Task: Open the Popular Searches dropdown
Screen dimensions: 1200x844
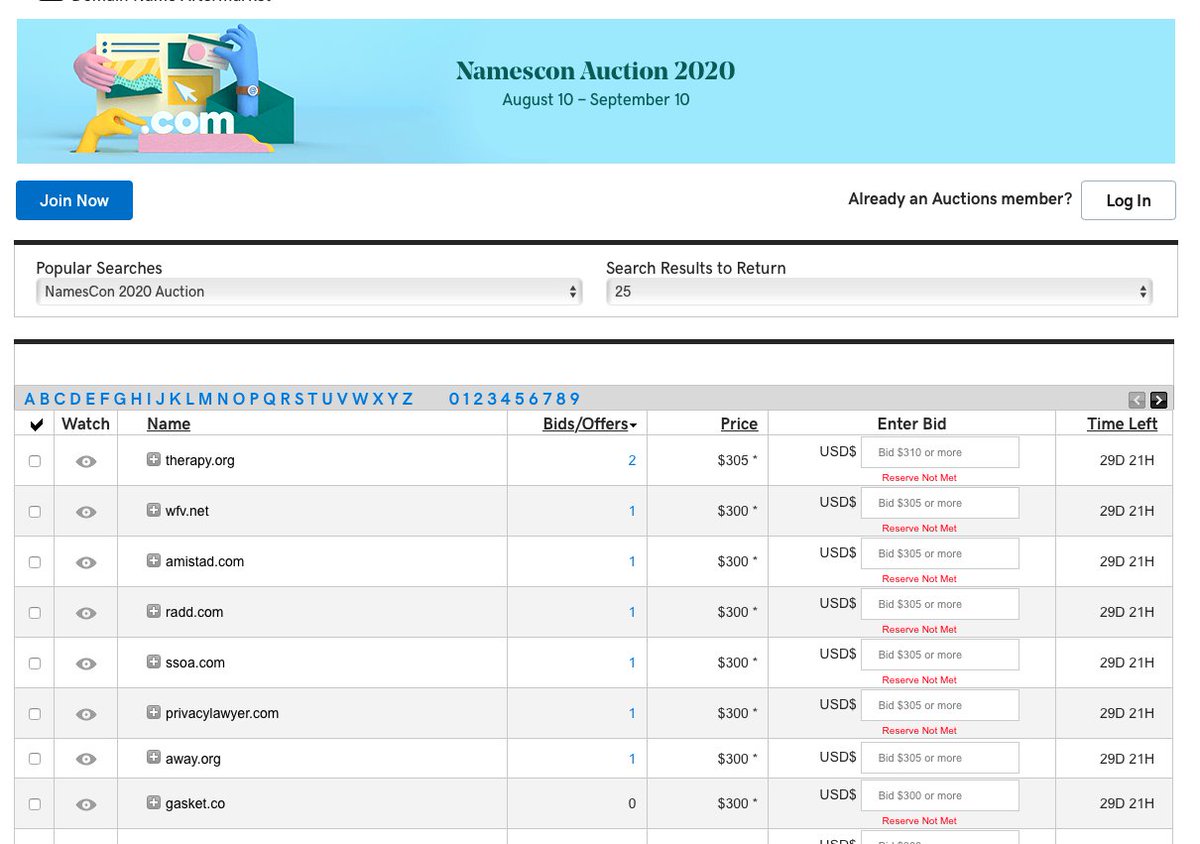Action: coord(309,292)
